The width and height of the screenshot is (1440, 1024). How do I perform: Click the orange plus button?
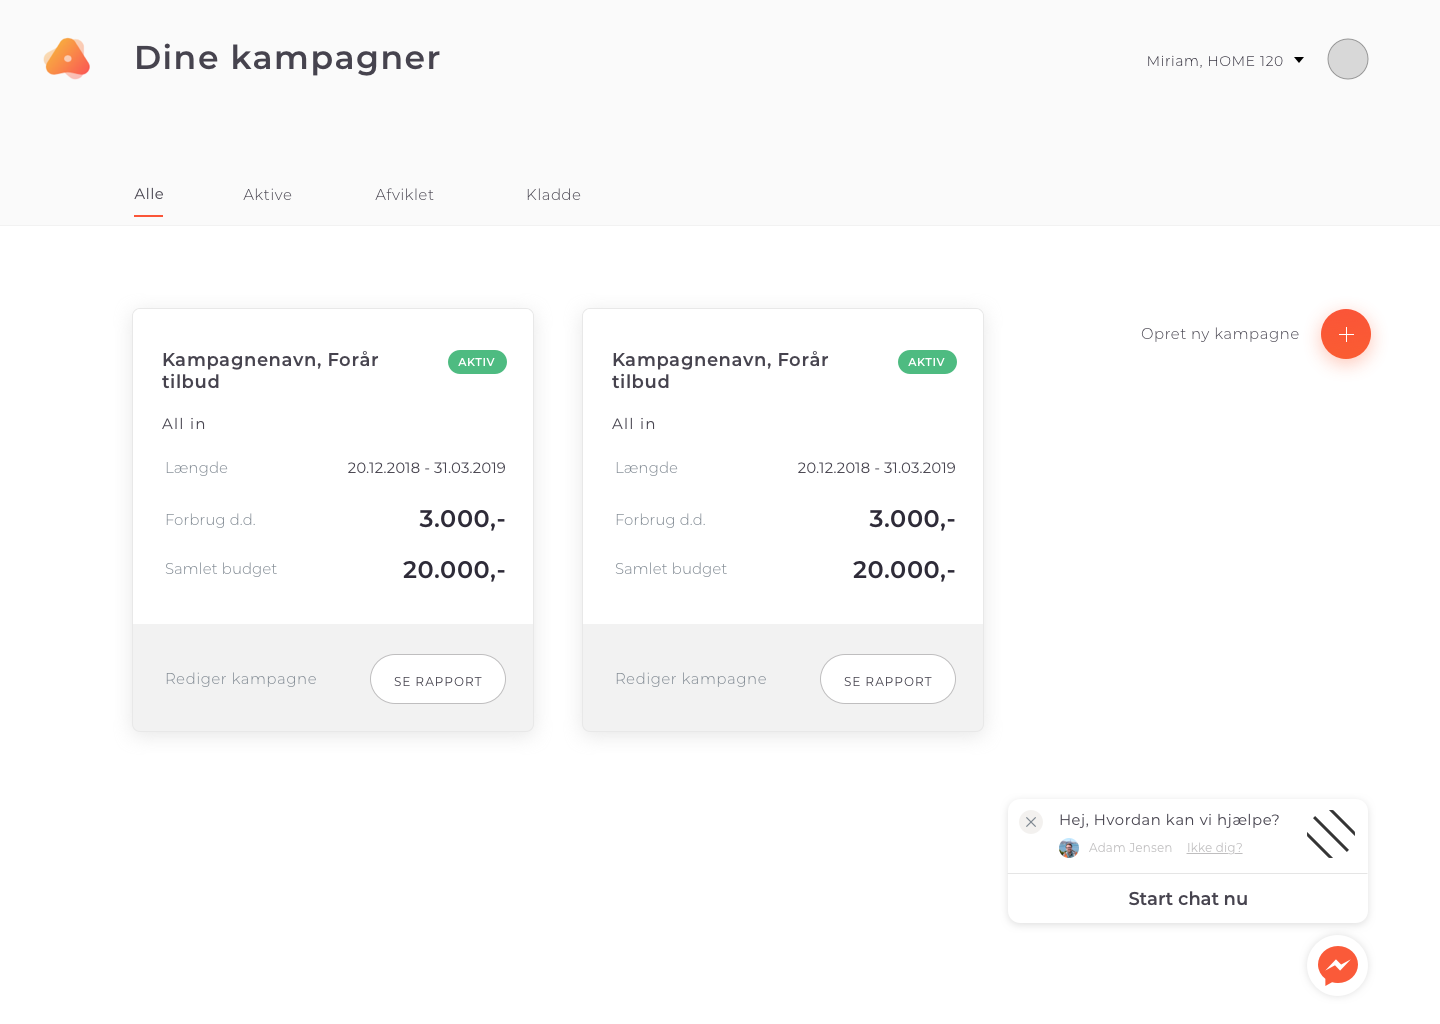coord(1346,334)
